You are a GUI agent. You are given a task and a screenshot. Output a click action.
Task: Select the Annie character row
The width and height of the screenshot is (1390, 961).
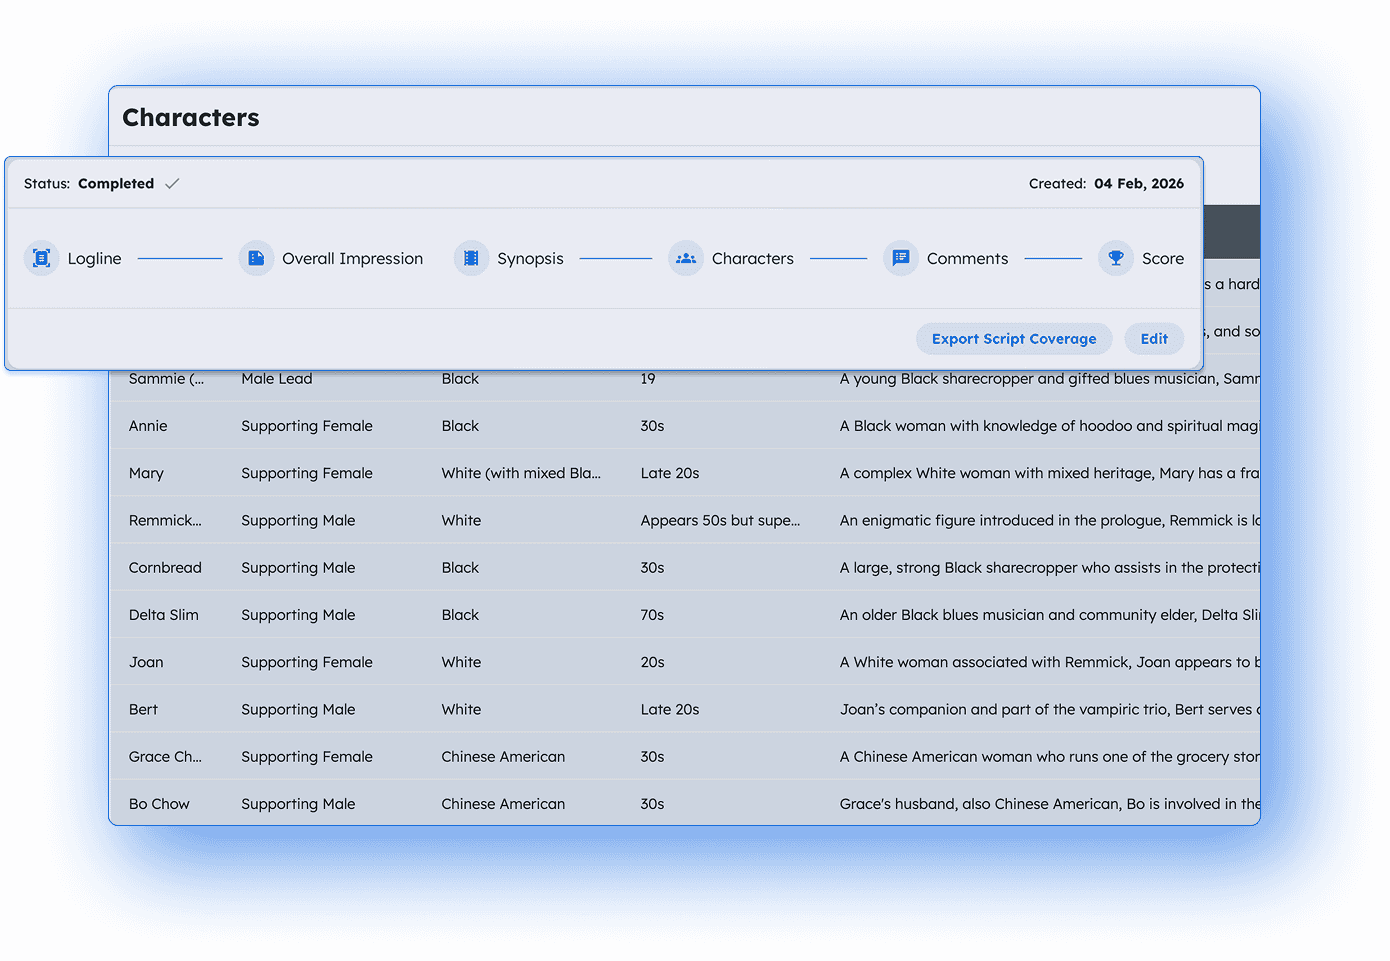[x=148, y=426]
